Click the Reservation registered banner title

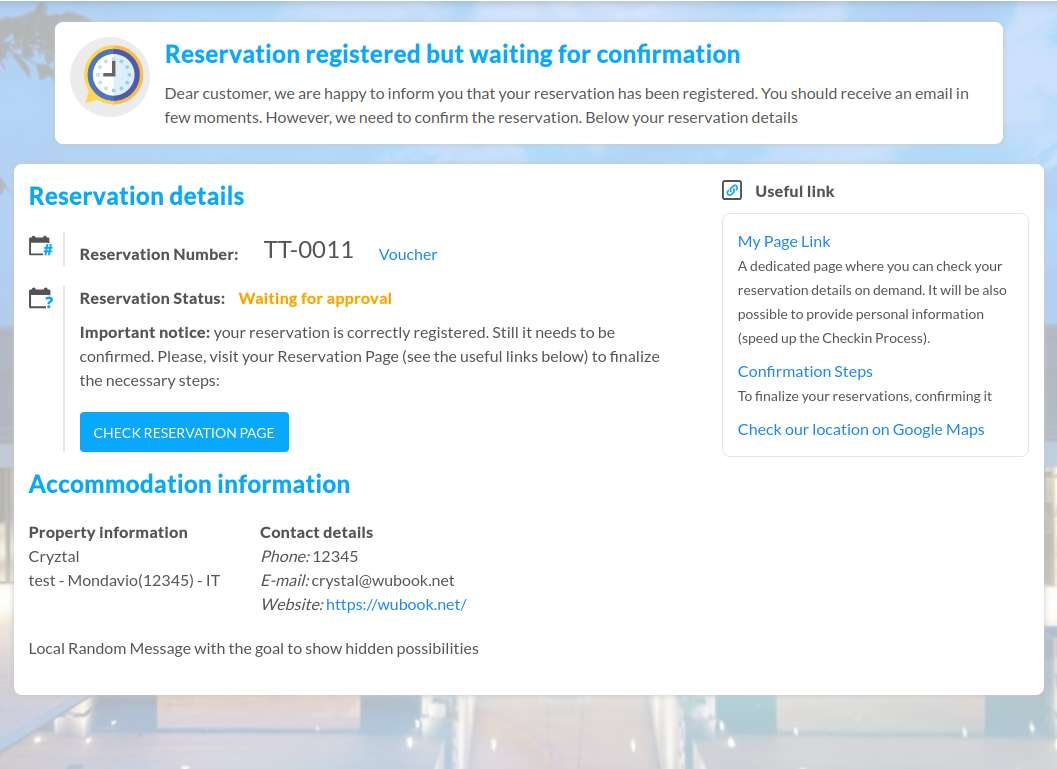point(452,54)
